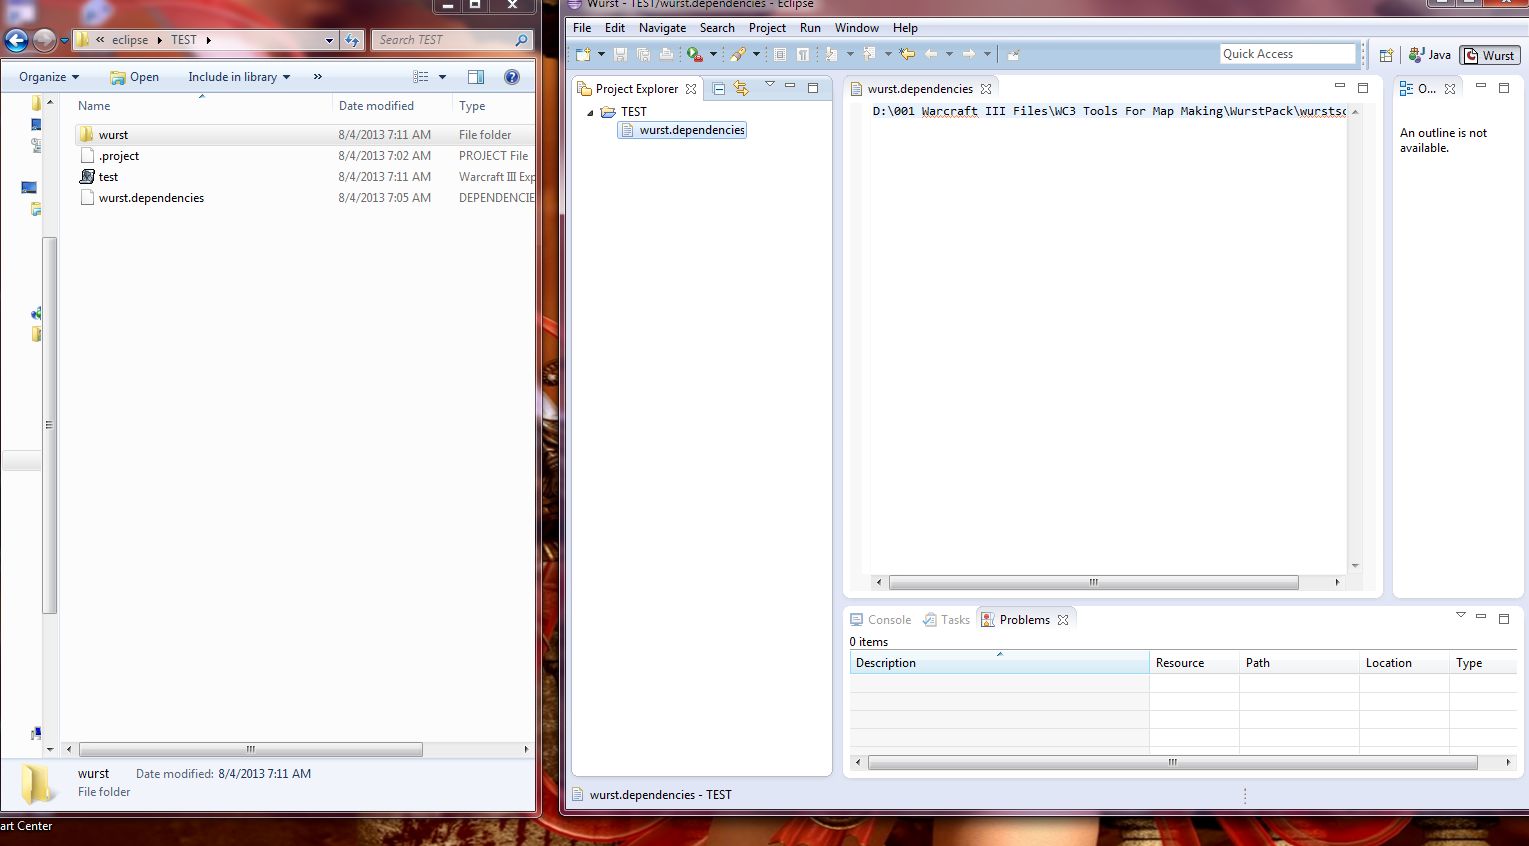
Task: Open the Search menu in Eclipse
Action: [717, 28]
